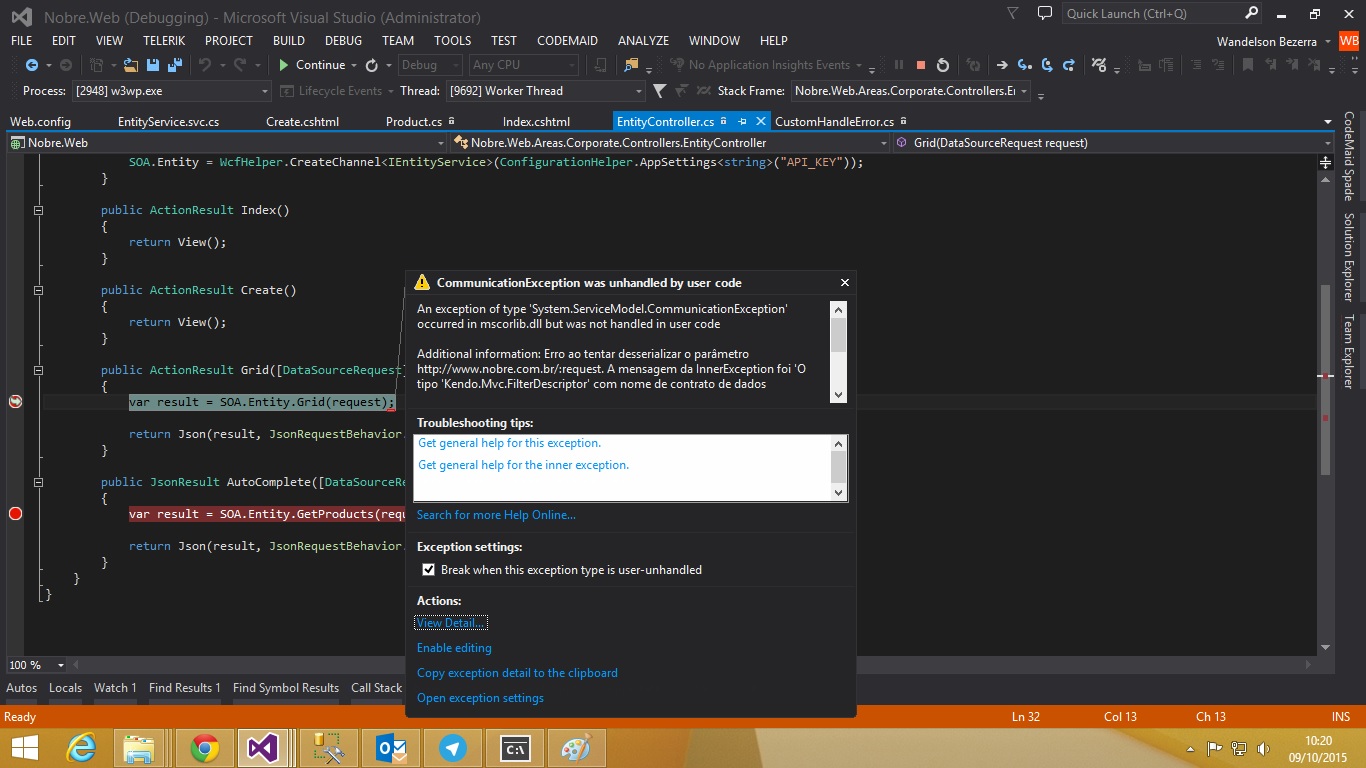
Task: Open the DEBUG menu
Action: click(x=343, y=41)
